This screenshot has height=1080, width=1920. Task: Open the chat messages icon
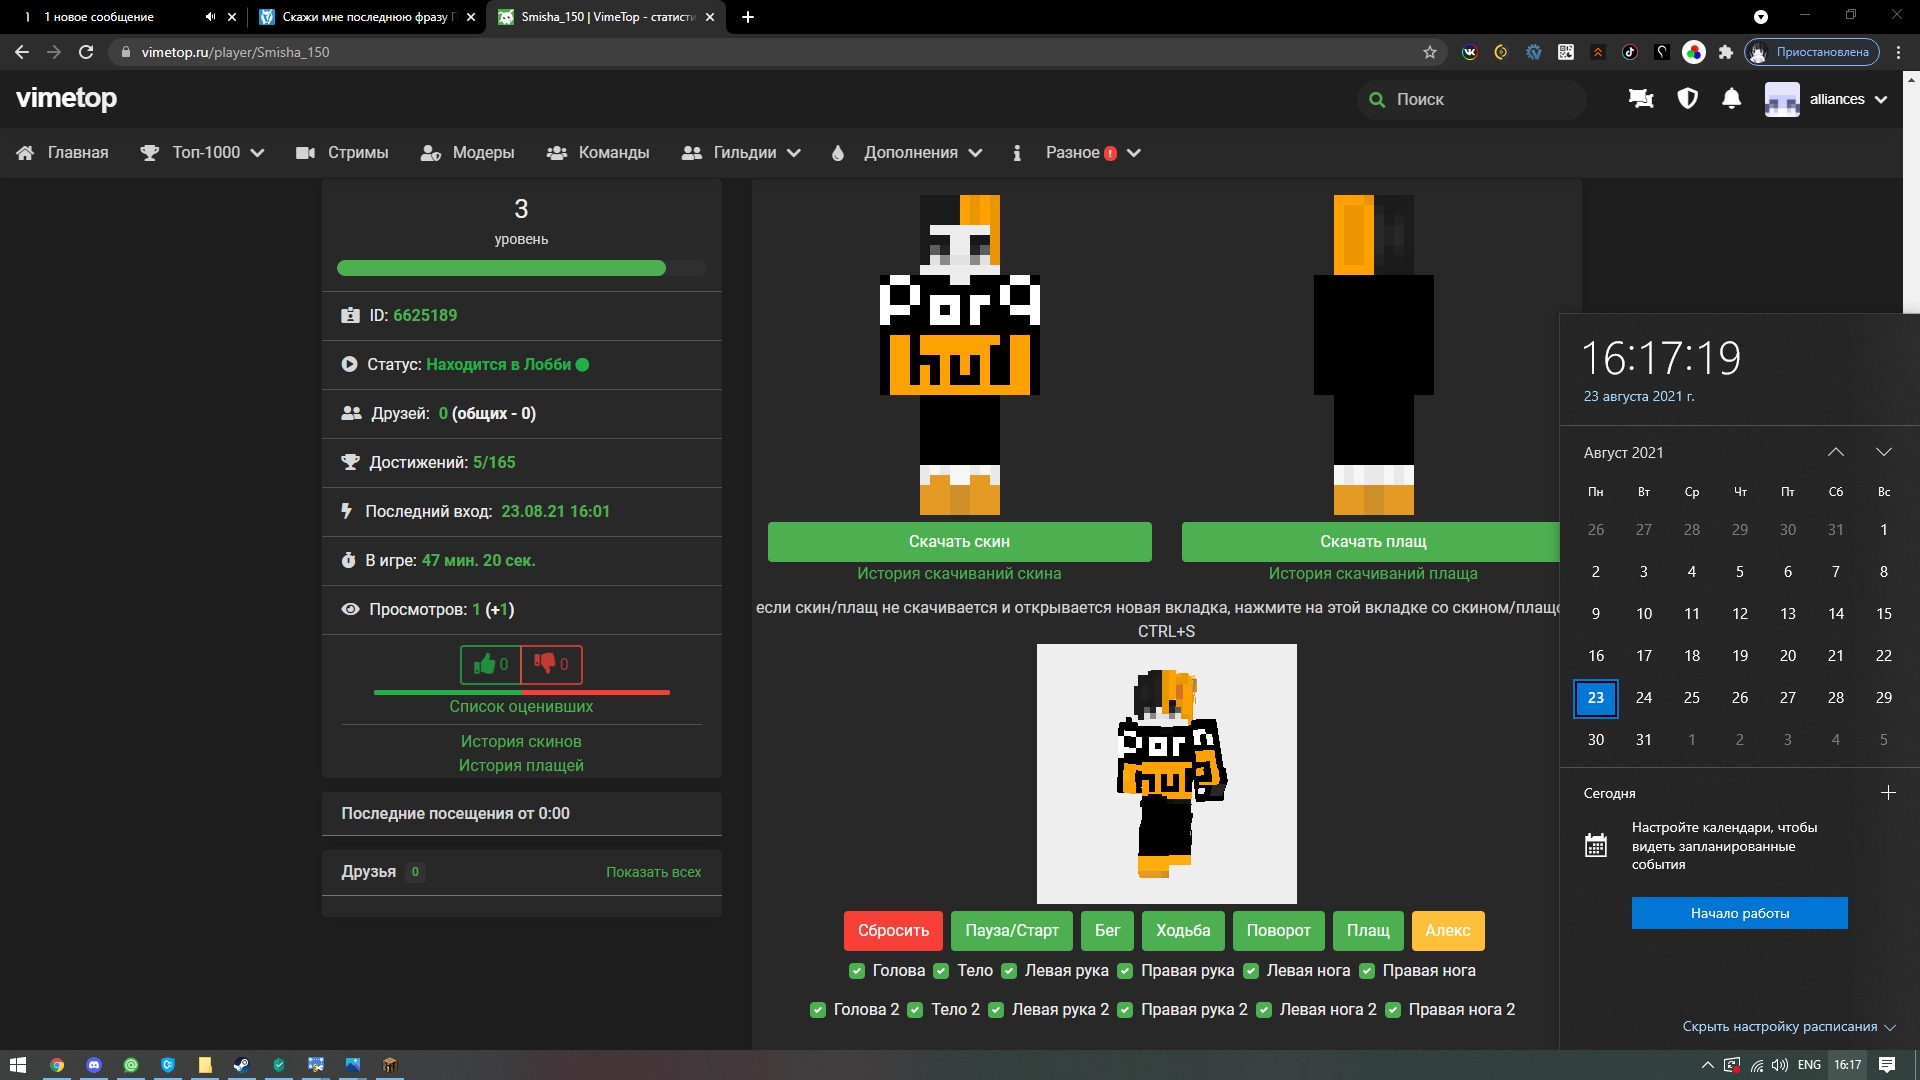[x=1641, y=99]
